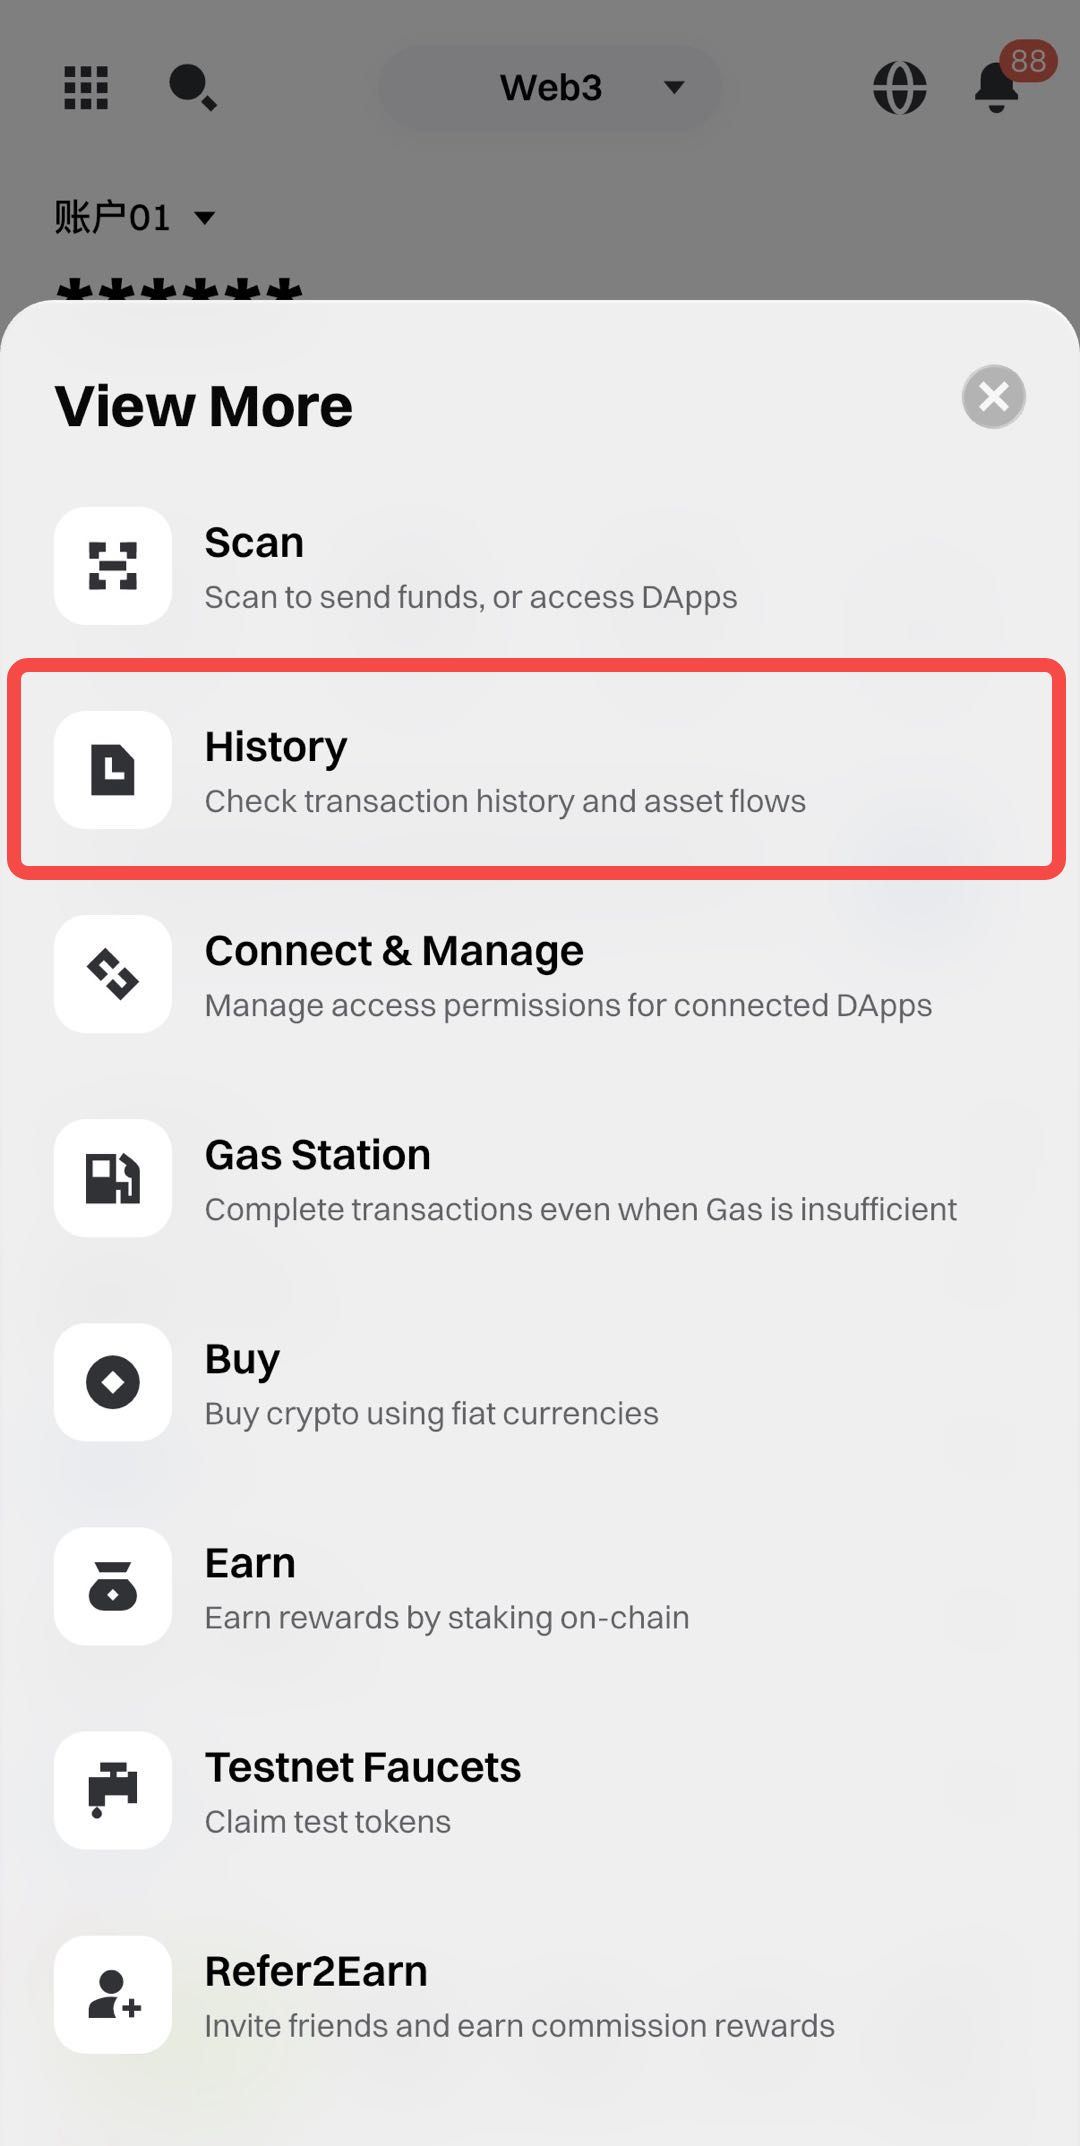
Task: Tap the Connect & Manage icon
Action: tap(113, 974)
